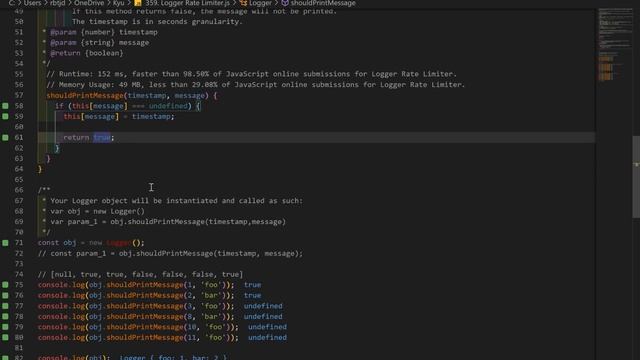Click 'timestamp;' assignment on line 59
Image resolution: width=640 pixels, height=360 pixels.
(x=153, y=116)
